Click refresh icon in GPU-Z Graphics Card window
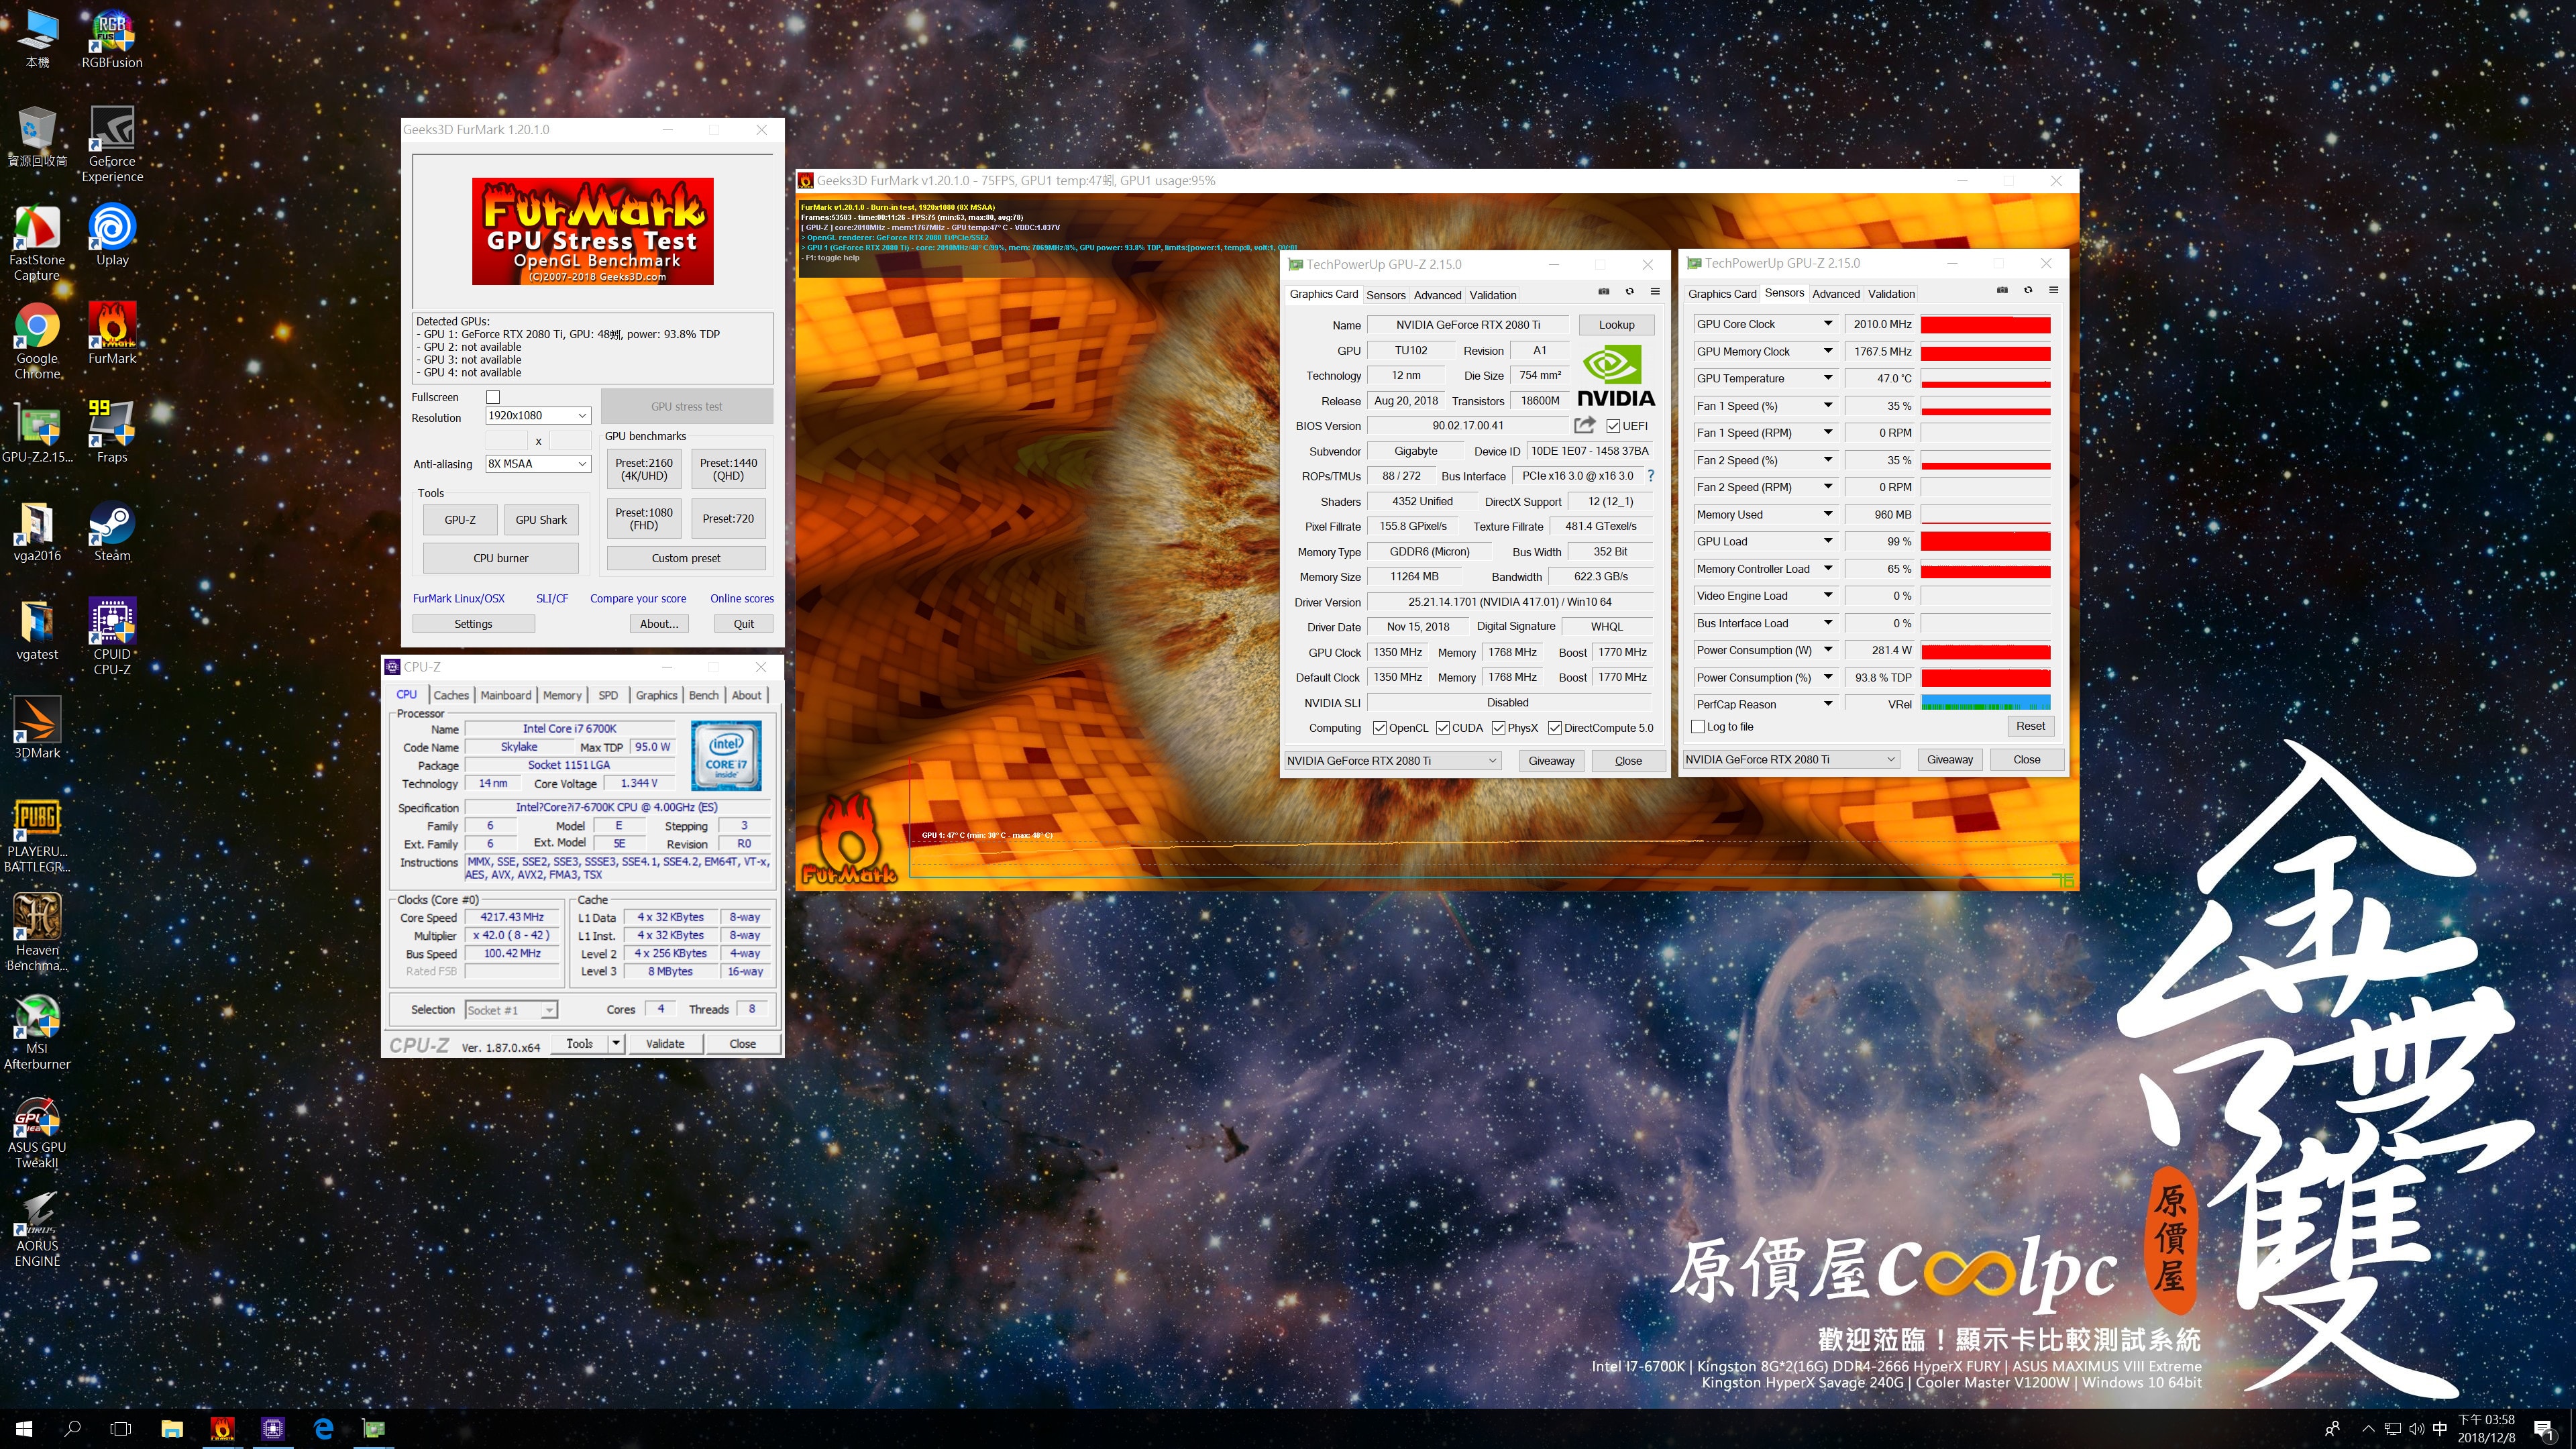This screenshot has width=2576, height=1449. (x=1629, y=292)
